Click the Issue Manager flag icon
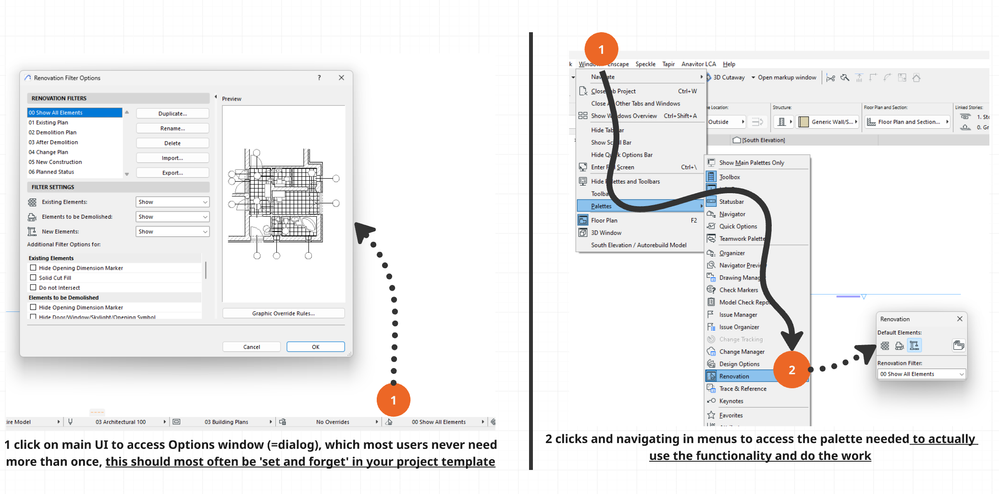Viewport: 999px width, 494px height. point(712,315)
